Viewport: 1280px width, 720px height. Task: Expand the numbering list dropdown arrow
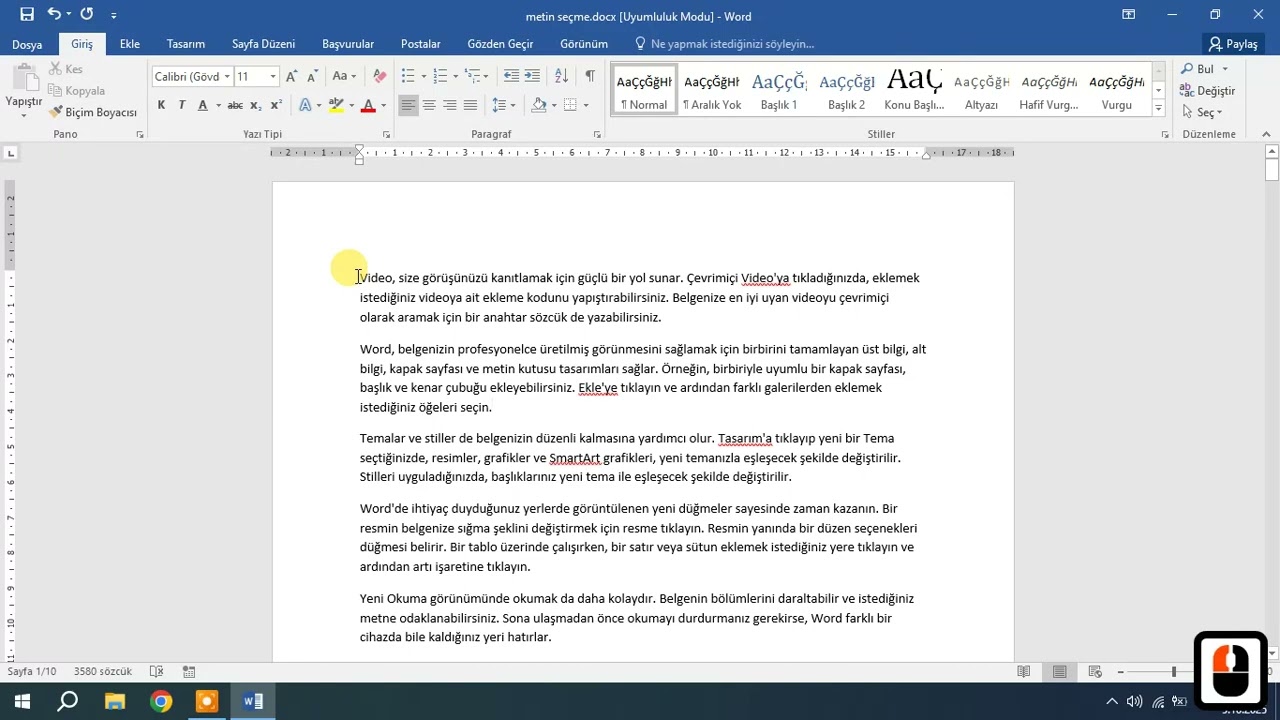point(455,76)
